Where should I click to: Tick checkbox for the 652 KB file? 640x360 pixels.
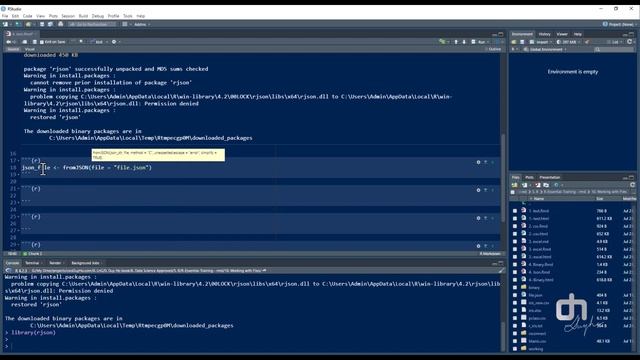tap(515, 234)
